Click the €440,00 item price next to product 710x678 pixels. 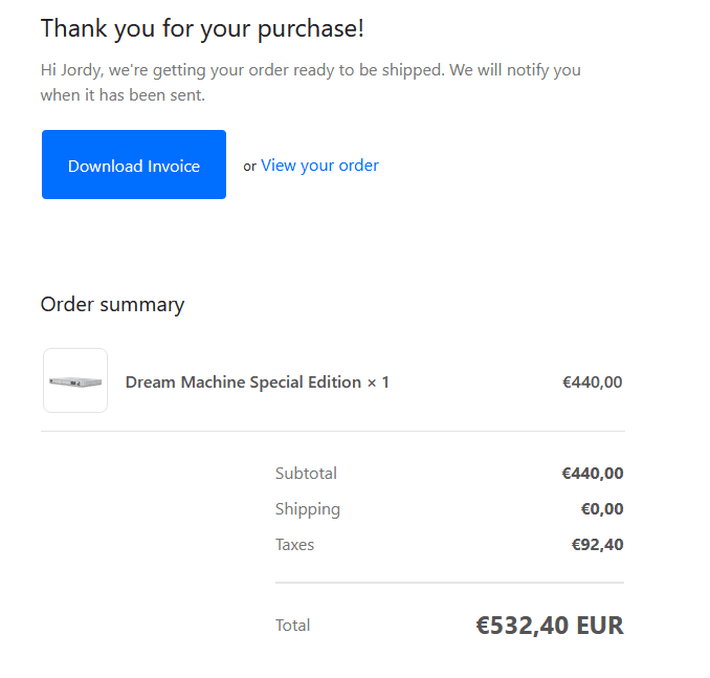(x=592, y=382)
